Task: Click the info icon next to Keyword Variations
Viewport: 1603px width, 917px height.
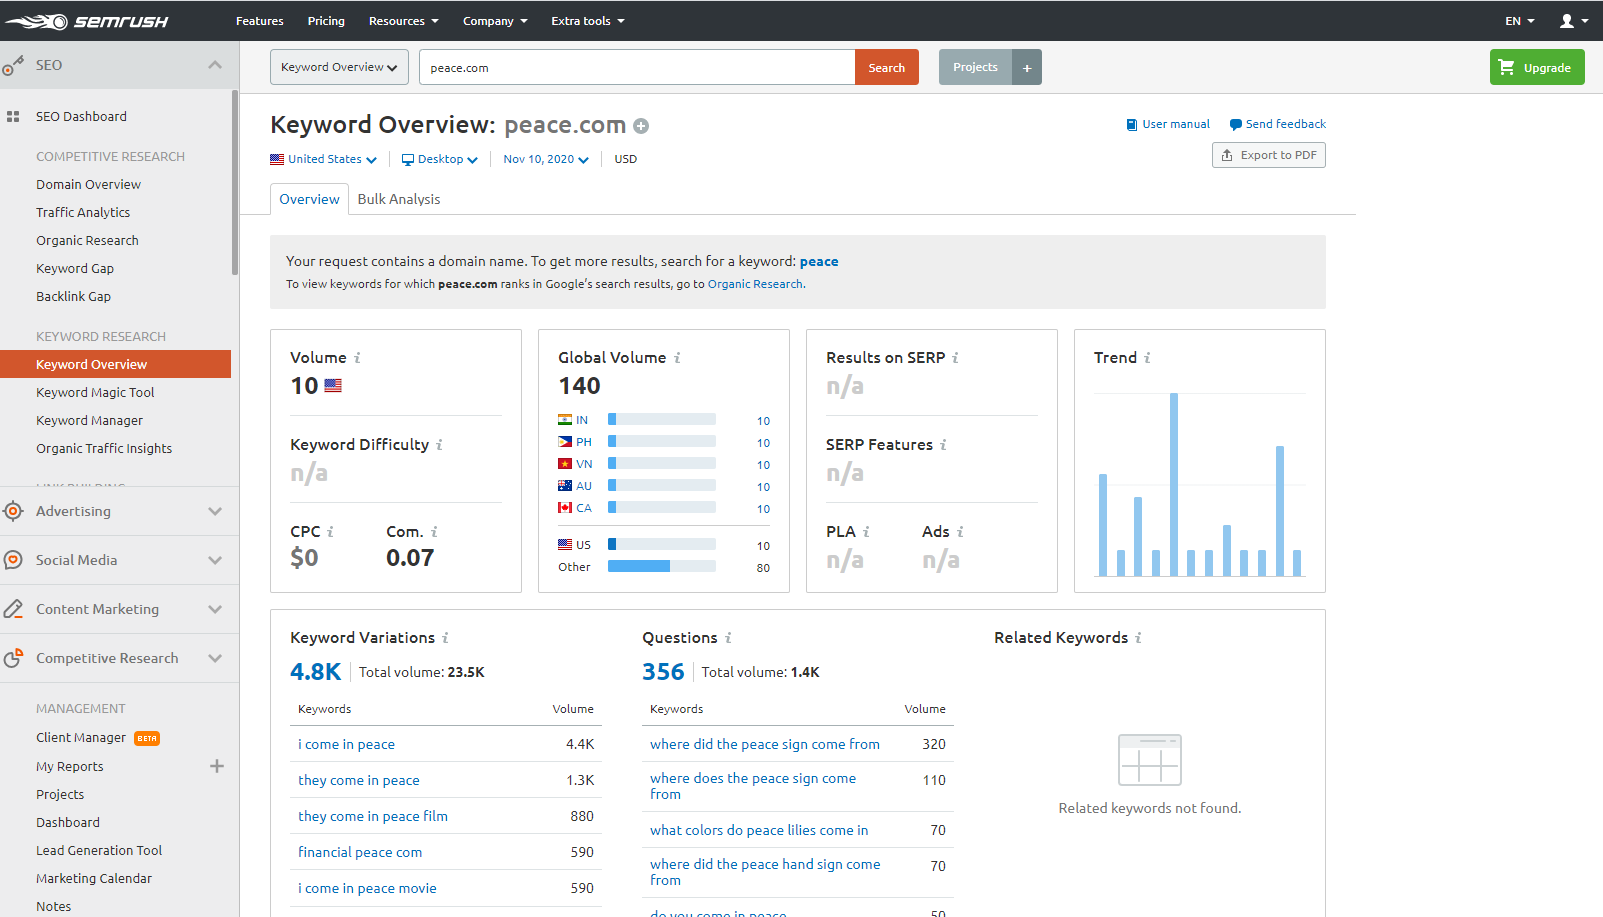Action: 445,638
